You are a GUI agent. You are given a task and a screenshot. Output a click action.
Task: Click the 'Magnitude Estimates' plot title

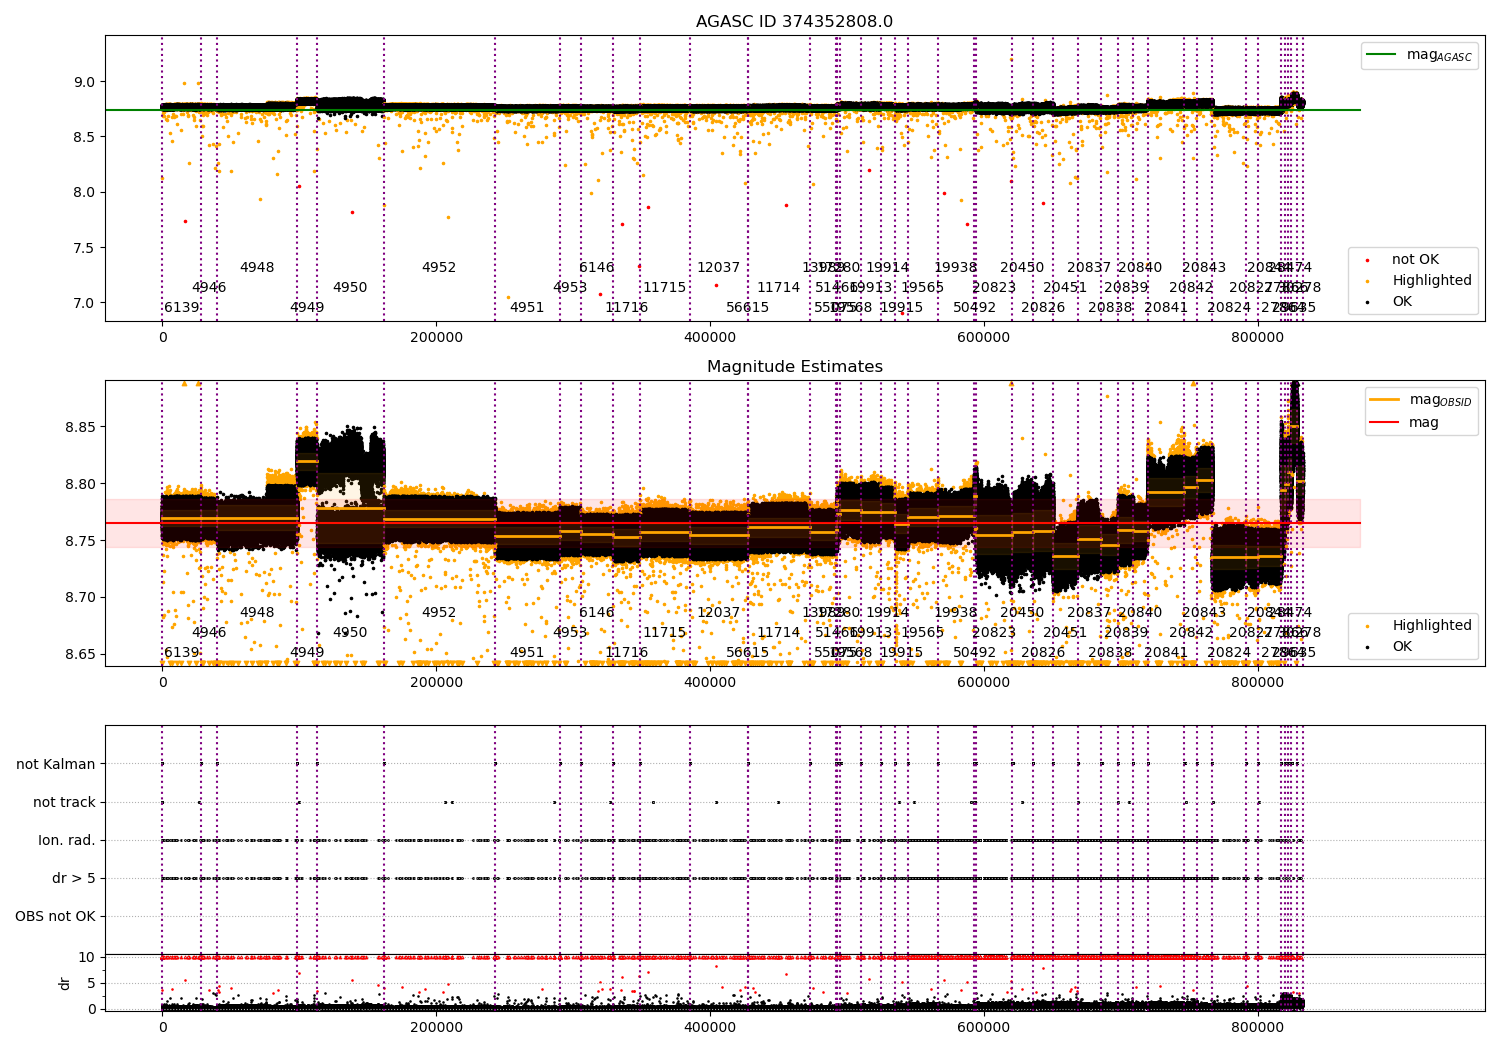794,367
